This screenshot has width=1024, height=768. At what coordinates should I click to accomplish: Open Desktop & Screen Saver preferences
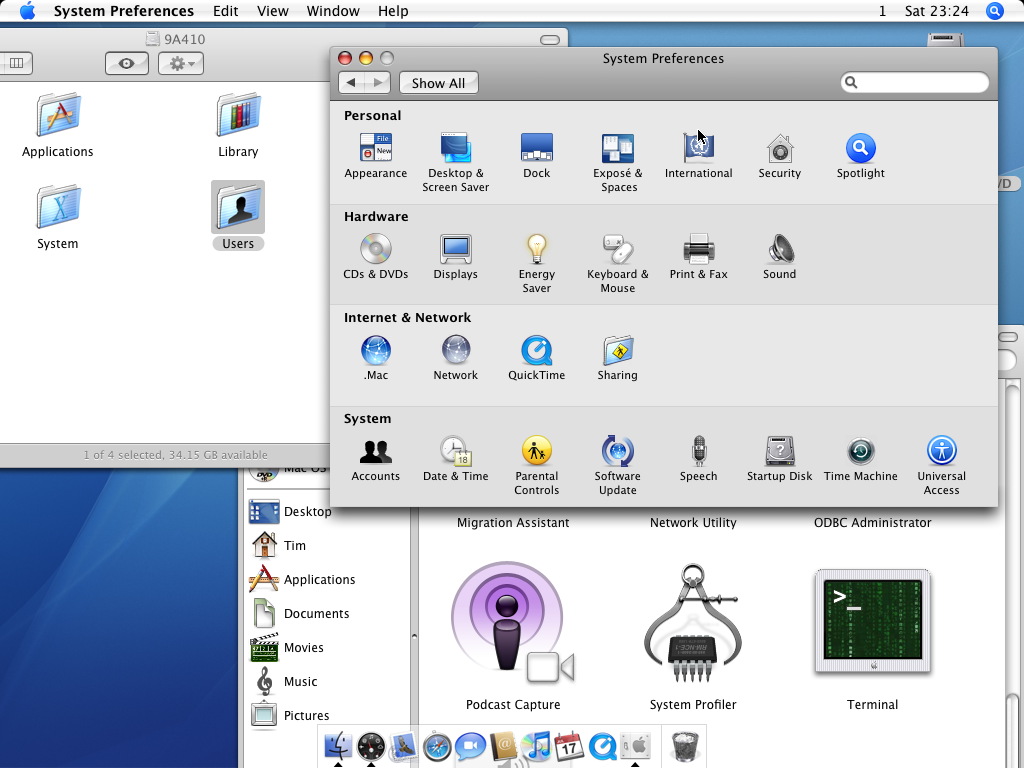coord(455,163)
